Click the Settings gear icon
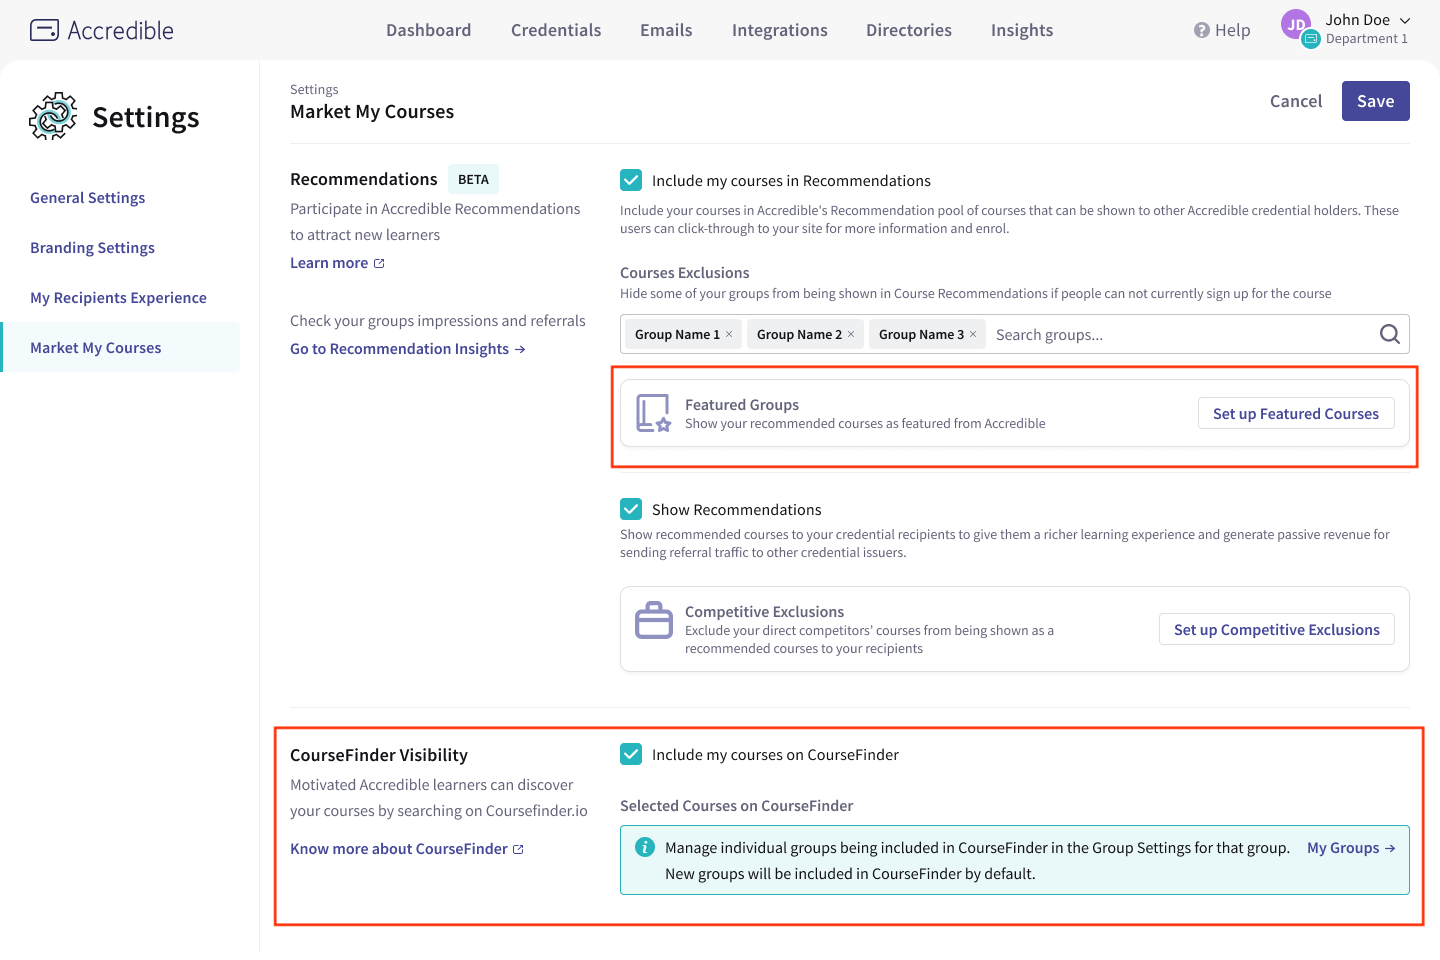 point(52,116)
